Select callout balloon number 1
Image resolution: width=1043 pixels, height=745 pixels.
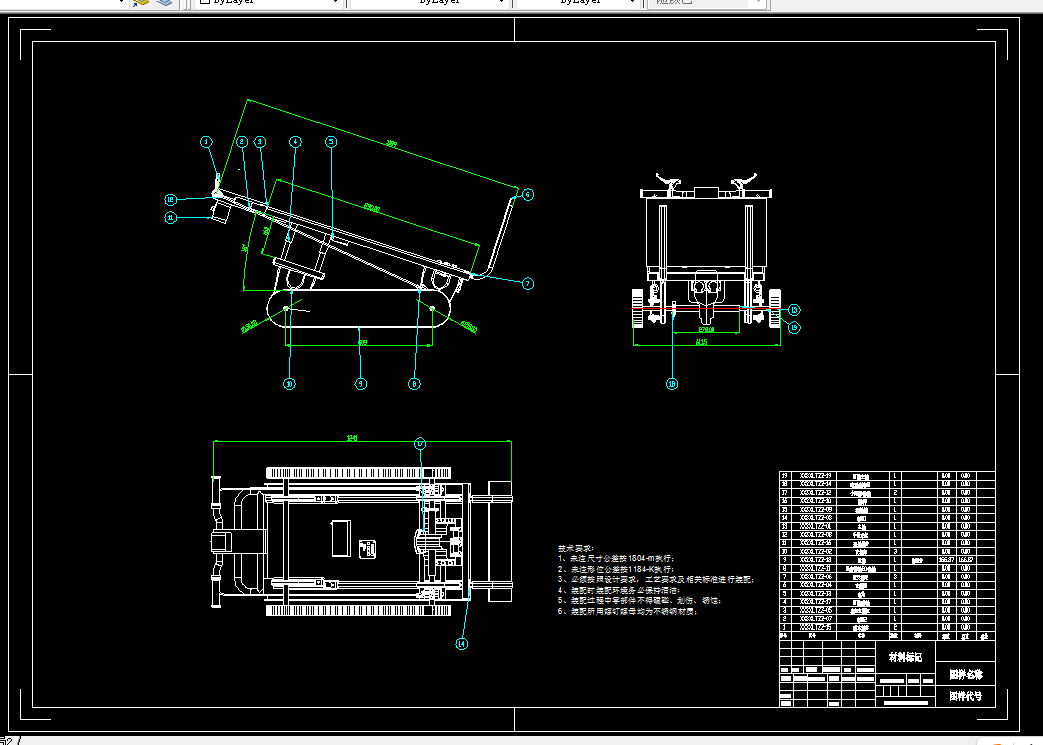(206, 142)
